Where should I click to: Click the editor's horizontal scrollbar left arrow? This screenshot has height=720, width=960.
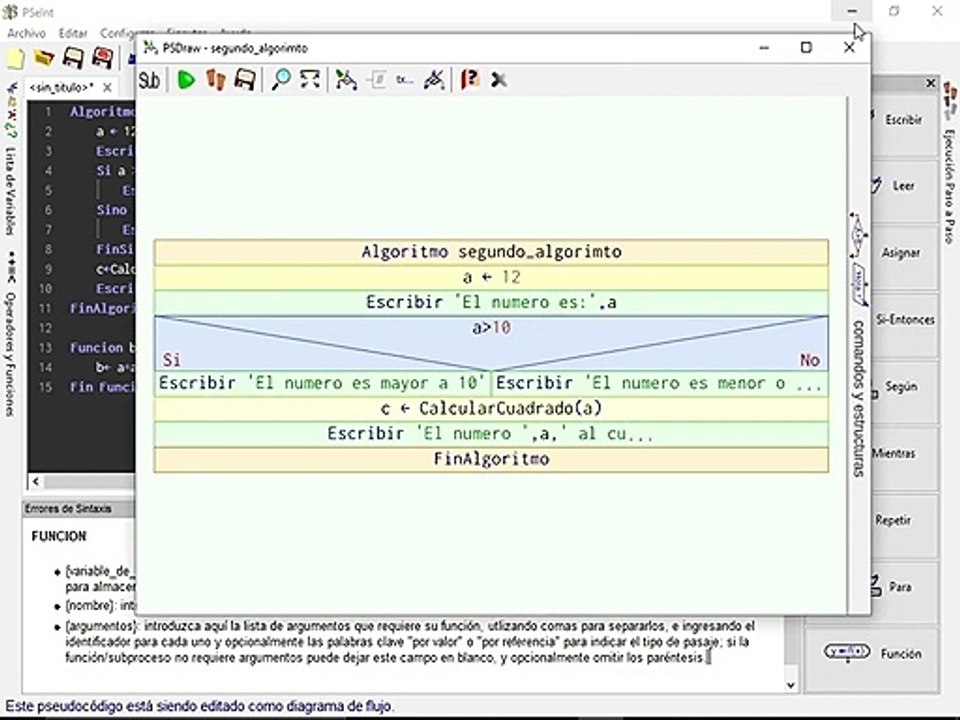(36, 482)
